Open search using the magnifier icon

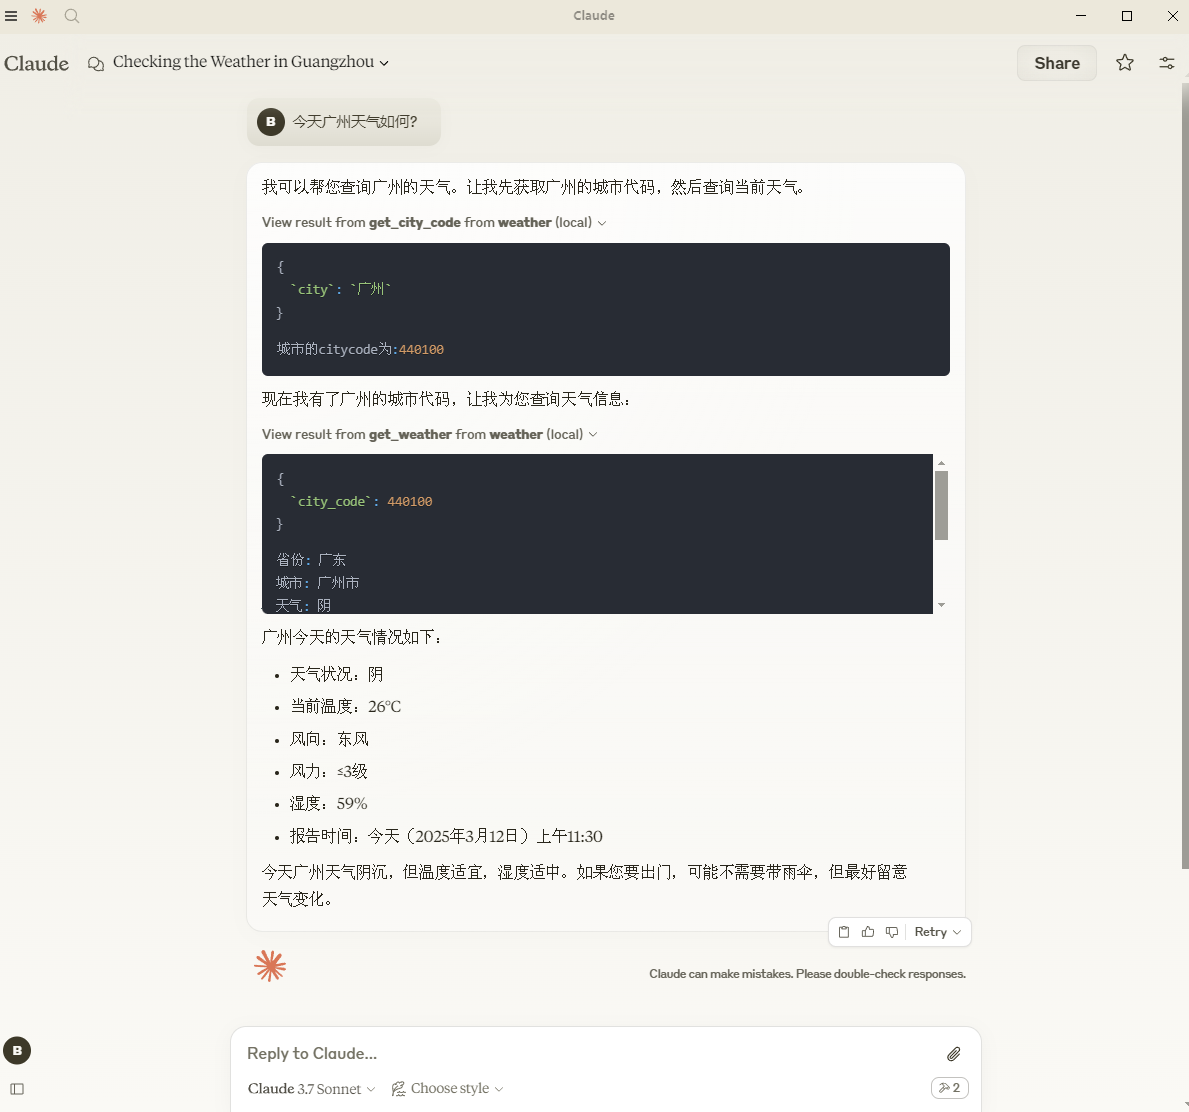coord(71,16)
